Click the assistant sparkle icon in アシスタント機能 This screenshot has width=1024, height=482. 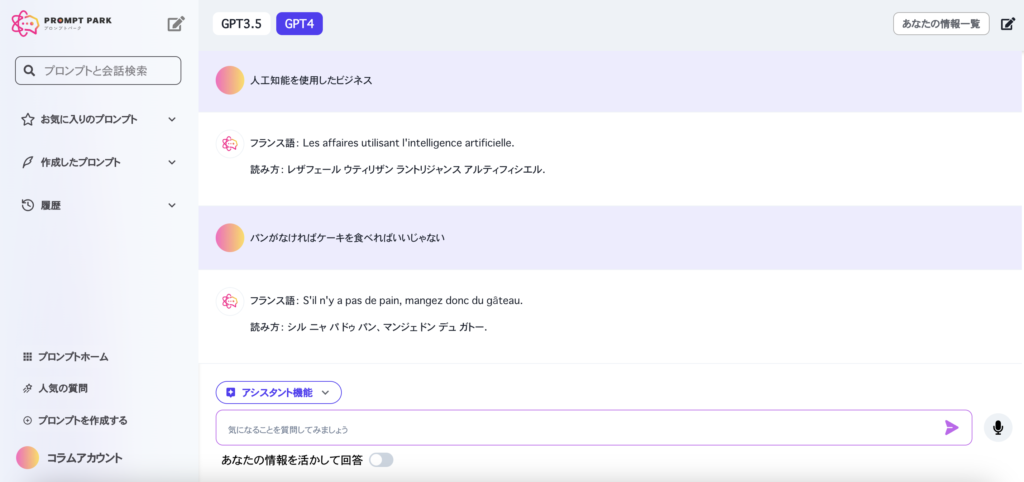click(230, 393)
